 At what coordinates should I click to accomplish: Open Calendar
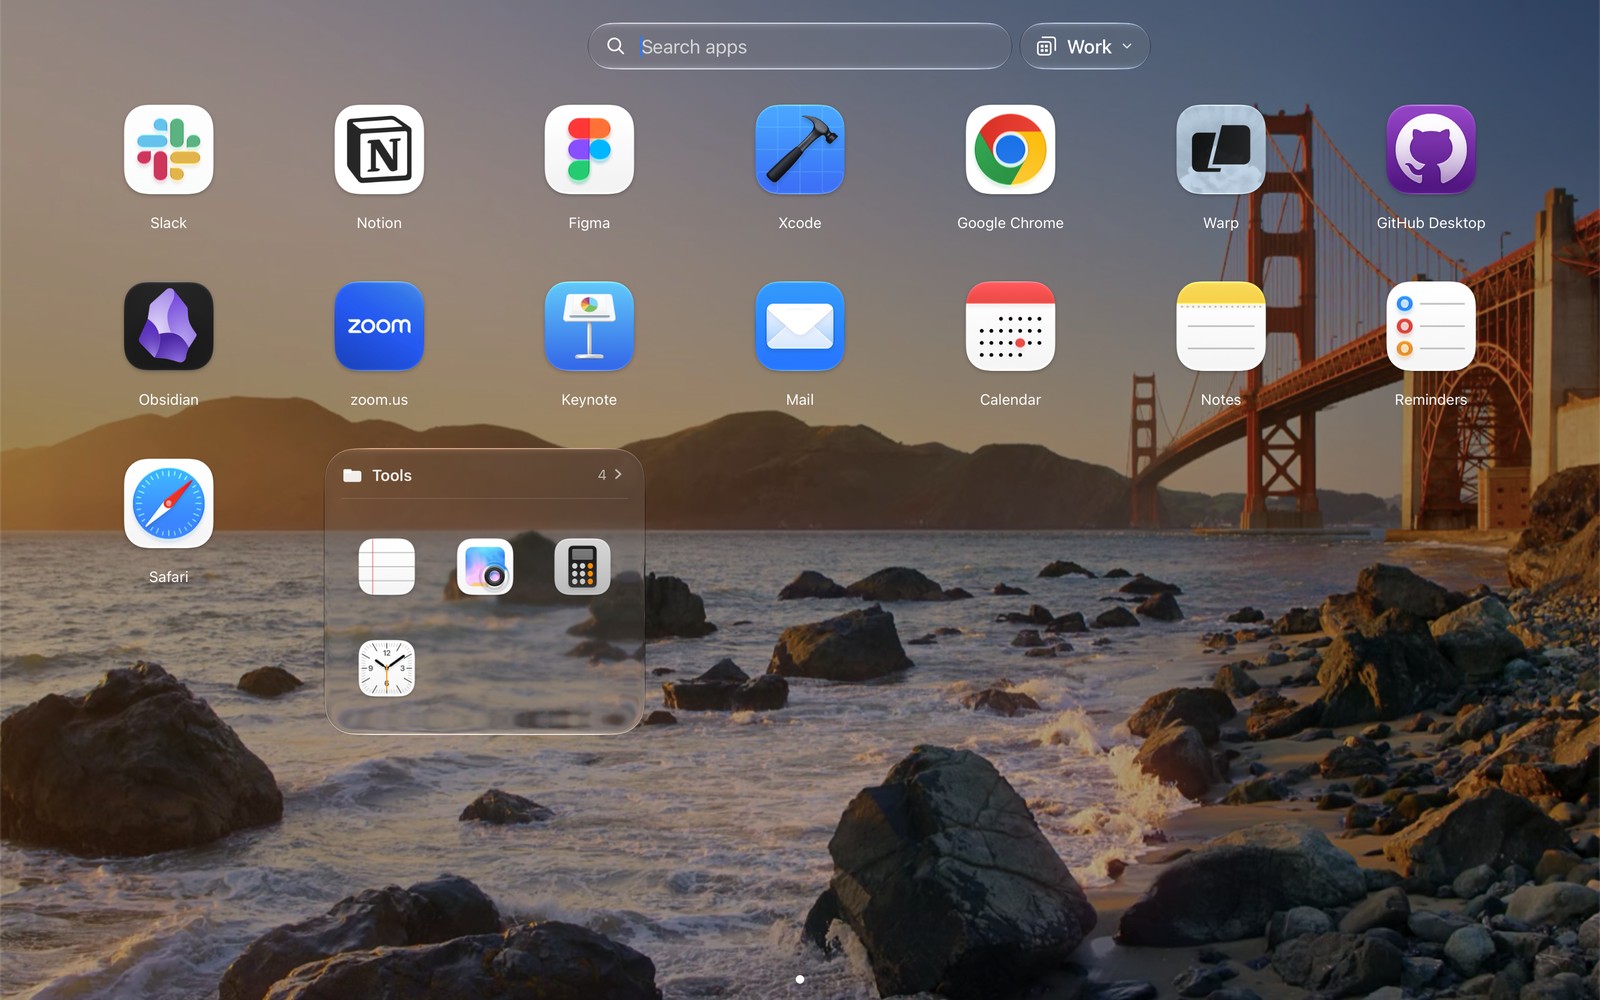point(1010,326)
